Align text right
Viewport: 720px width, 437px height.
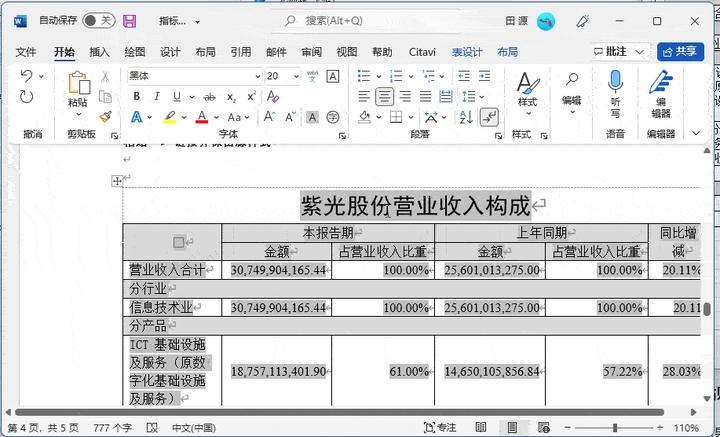405,96
